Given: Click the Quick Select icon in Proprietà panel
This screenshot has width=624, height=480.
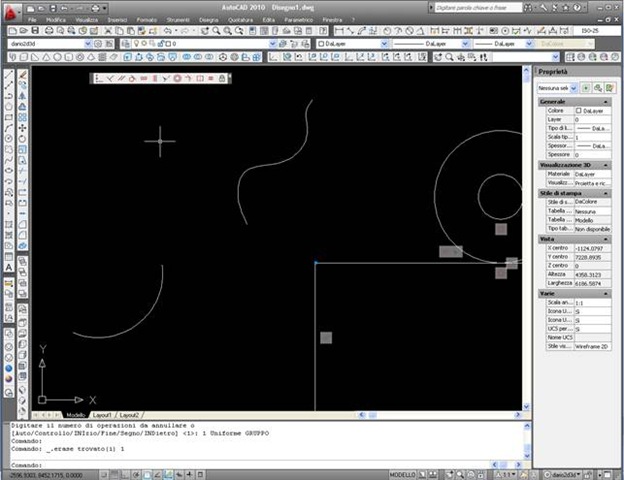Looking at the screenshot, I should pos(609,88).
